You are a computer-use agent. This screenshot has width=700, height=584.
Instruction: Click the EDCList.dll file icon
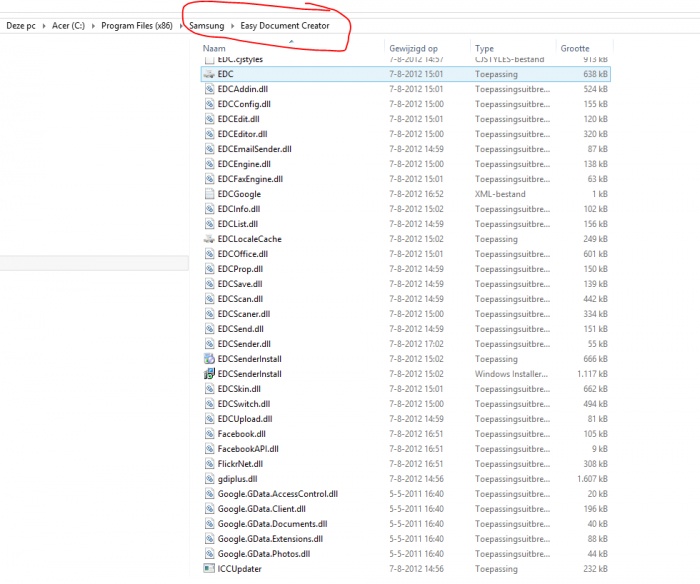click(209, 224)
